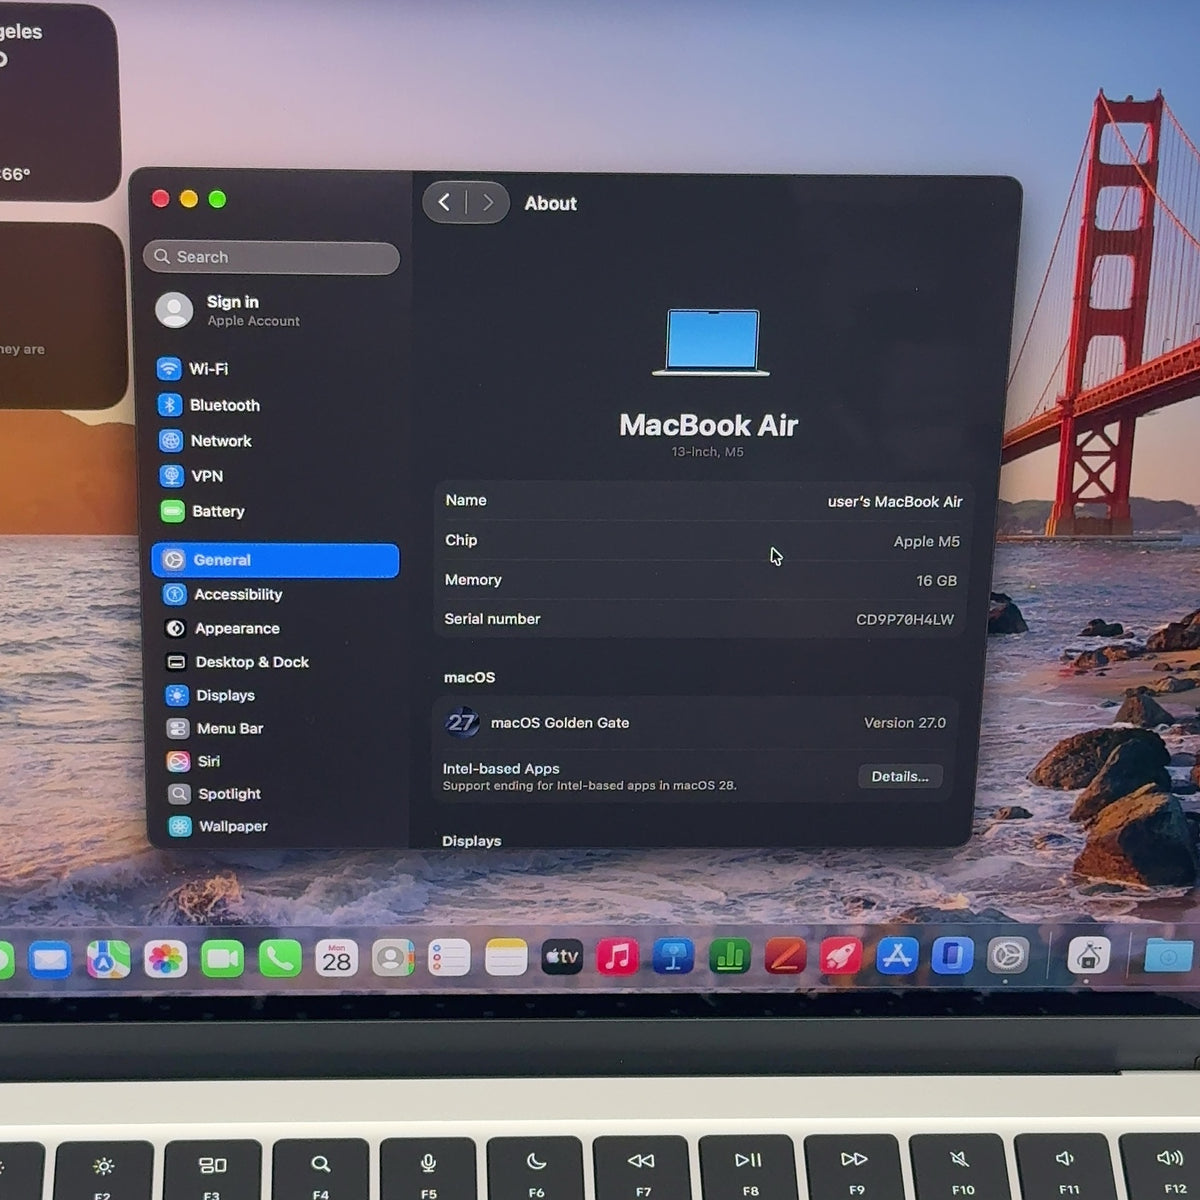
Task: Open App Store from the Dock
Action: click(897, 956)
